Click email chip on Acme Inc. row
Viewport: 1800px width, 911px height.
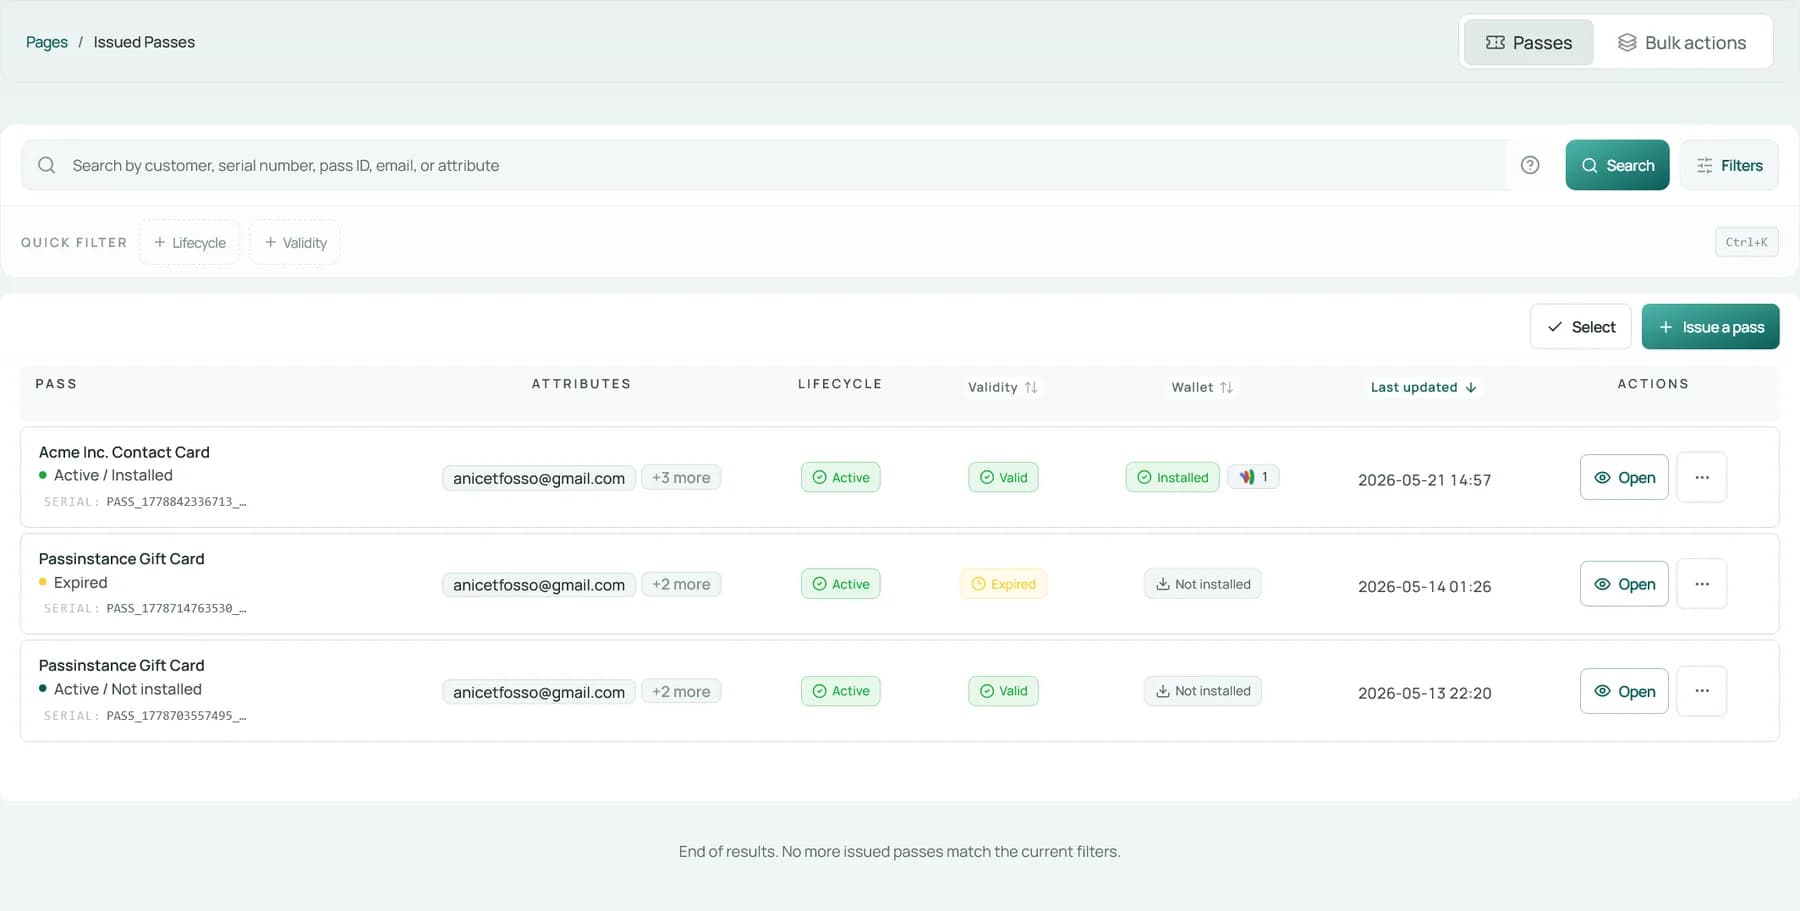[539, 478]
